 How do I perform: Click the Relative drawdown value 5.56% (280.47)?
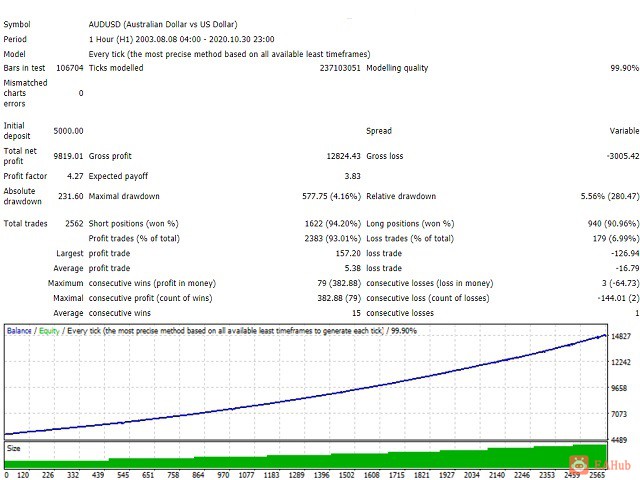point(610,196)
